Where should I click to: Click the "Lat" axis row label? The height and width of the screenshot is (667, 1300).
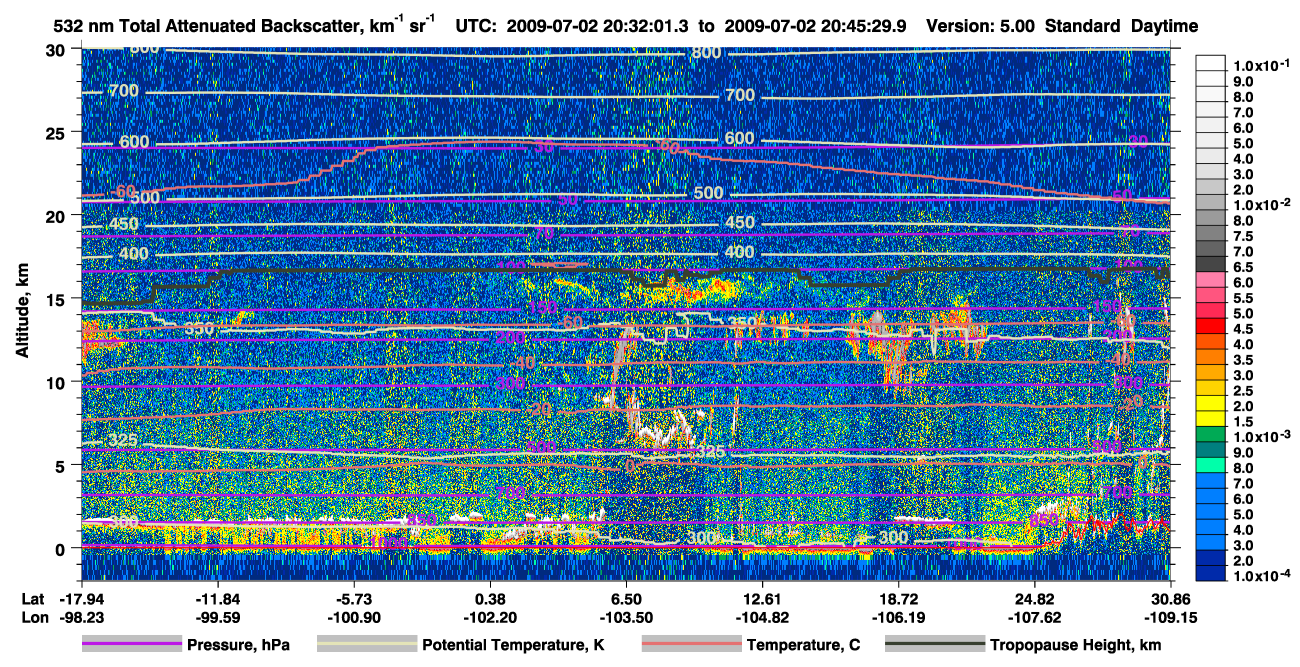coord(33,598)
